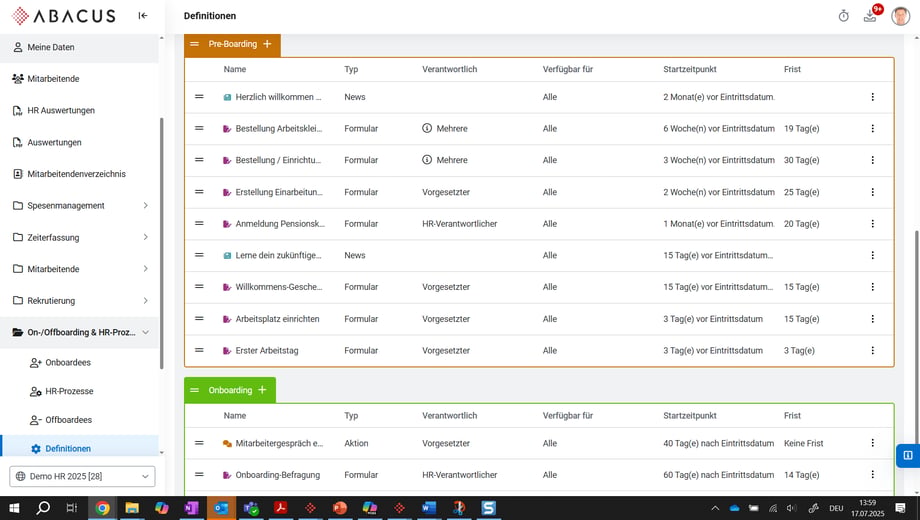The width and height of the screenshot is (920, 520).
Task: Expand the Zeiterfassung menu
Action: (146, 237)
